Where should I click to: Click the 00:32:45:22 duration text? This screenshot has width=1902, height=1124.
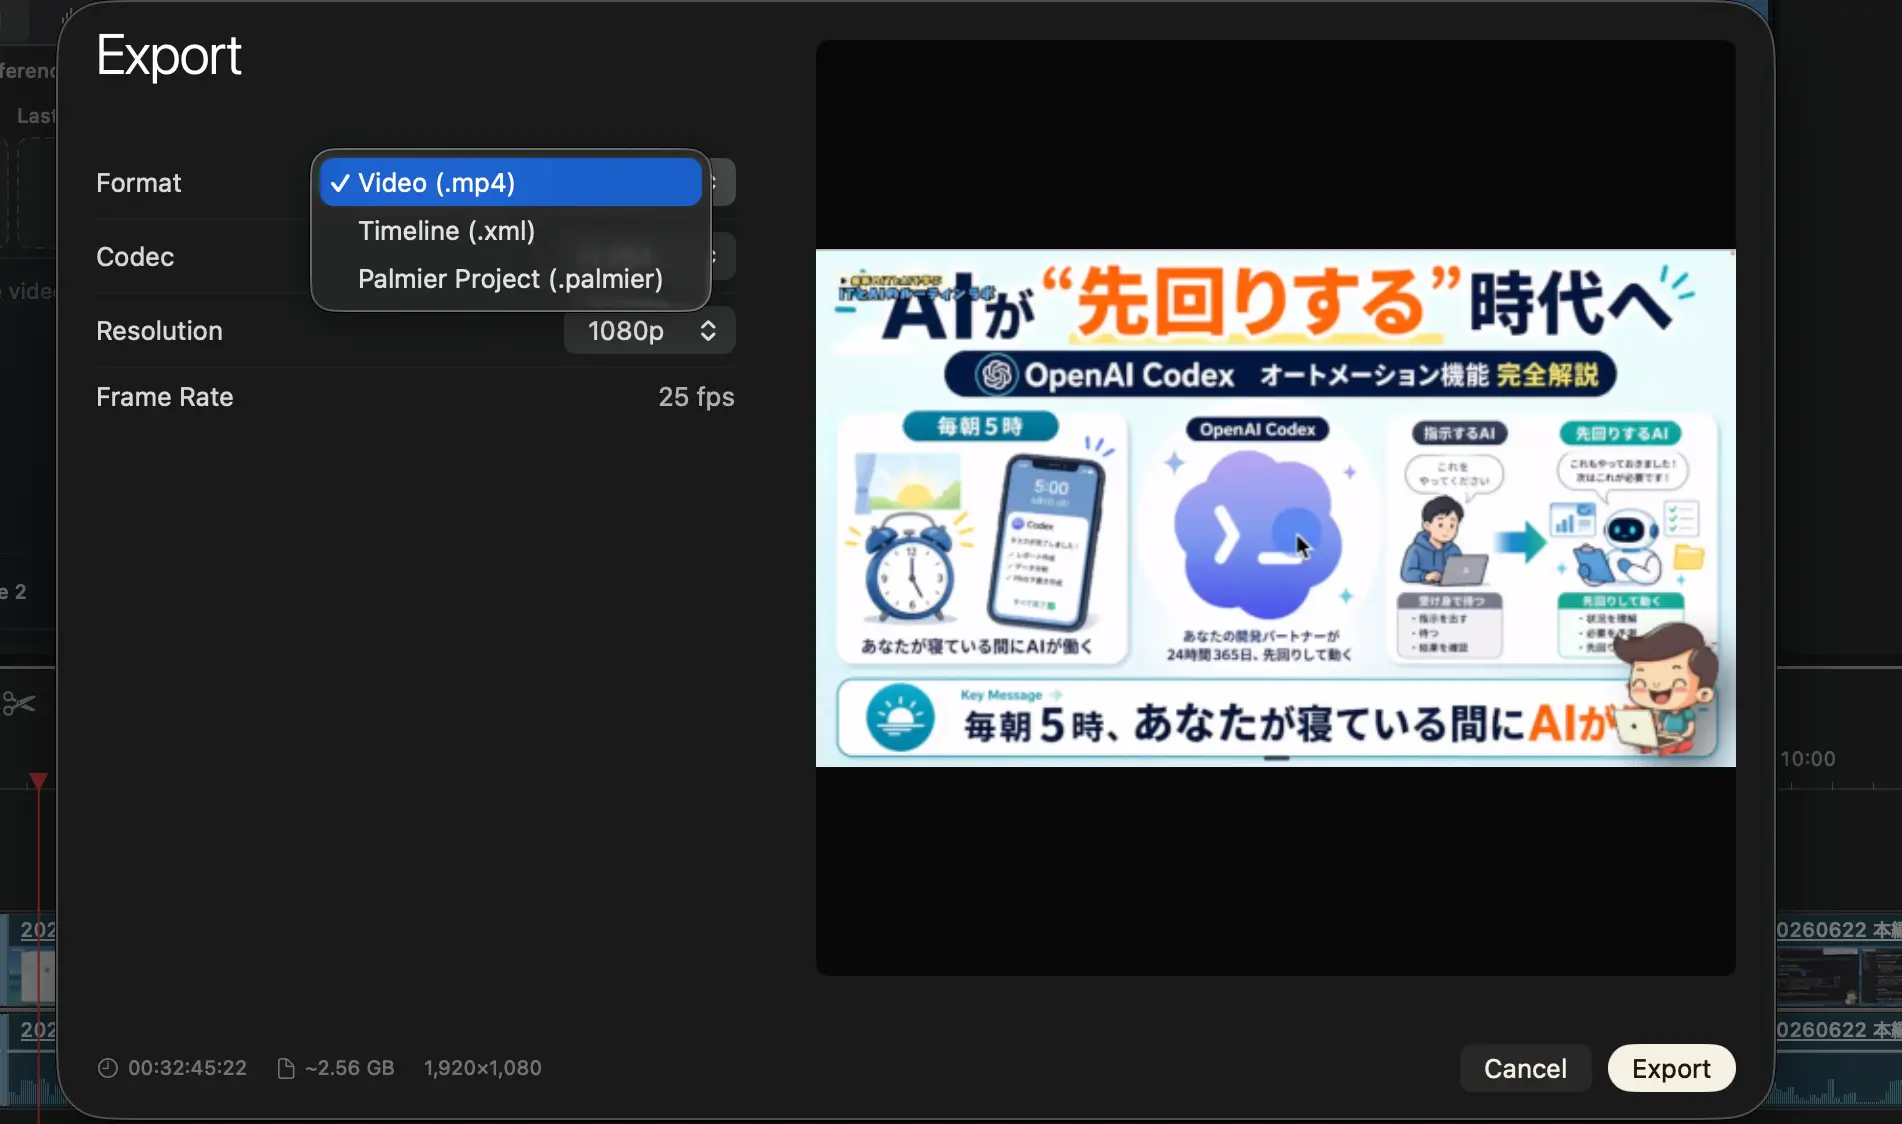point(187,1068)
